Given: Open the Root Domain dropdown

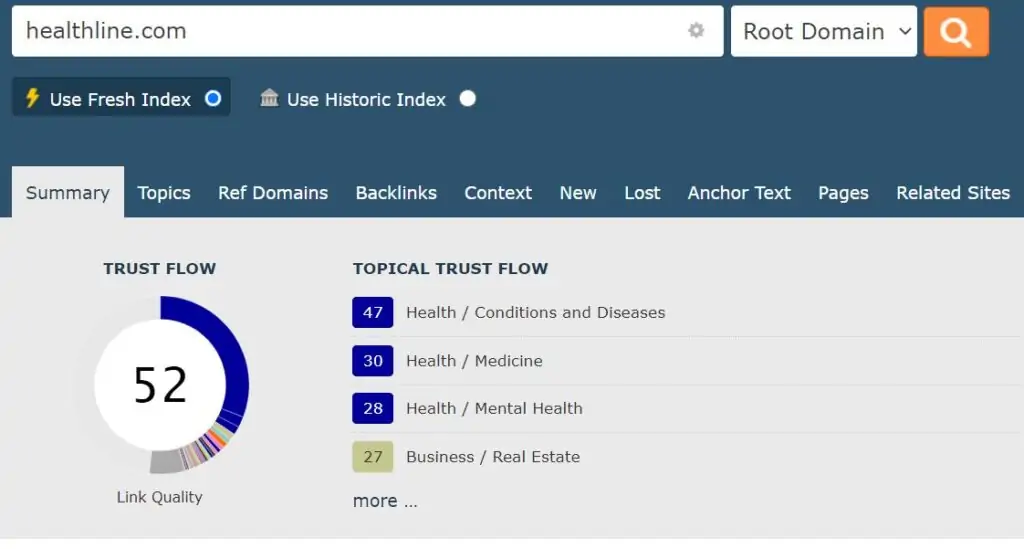Looking at the screenshot, I should click(824, 31).
